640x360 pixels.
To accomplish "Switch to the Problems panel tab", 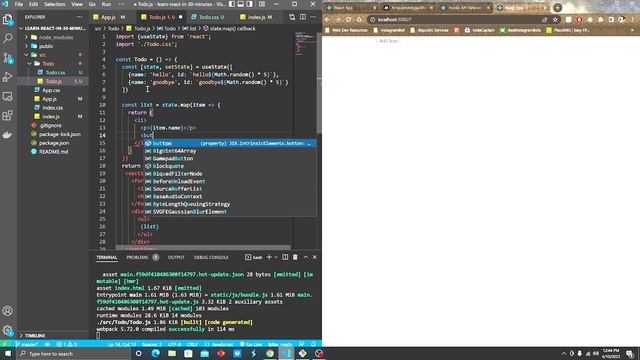I will coord(142,257).
